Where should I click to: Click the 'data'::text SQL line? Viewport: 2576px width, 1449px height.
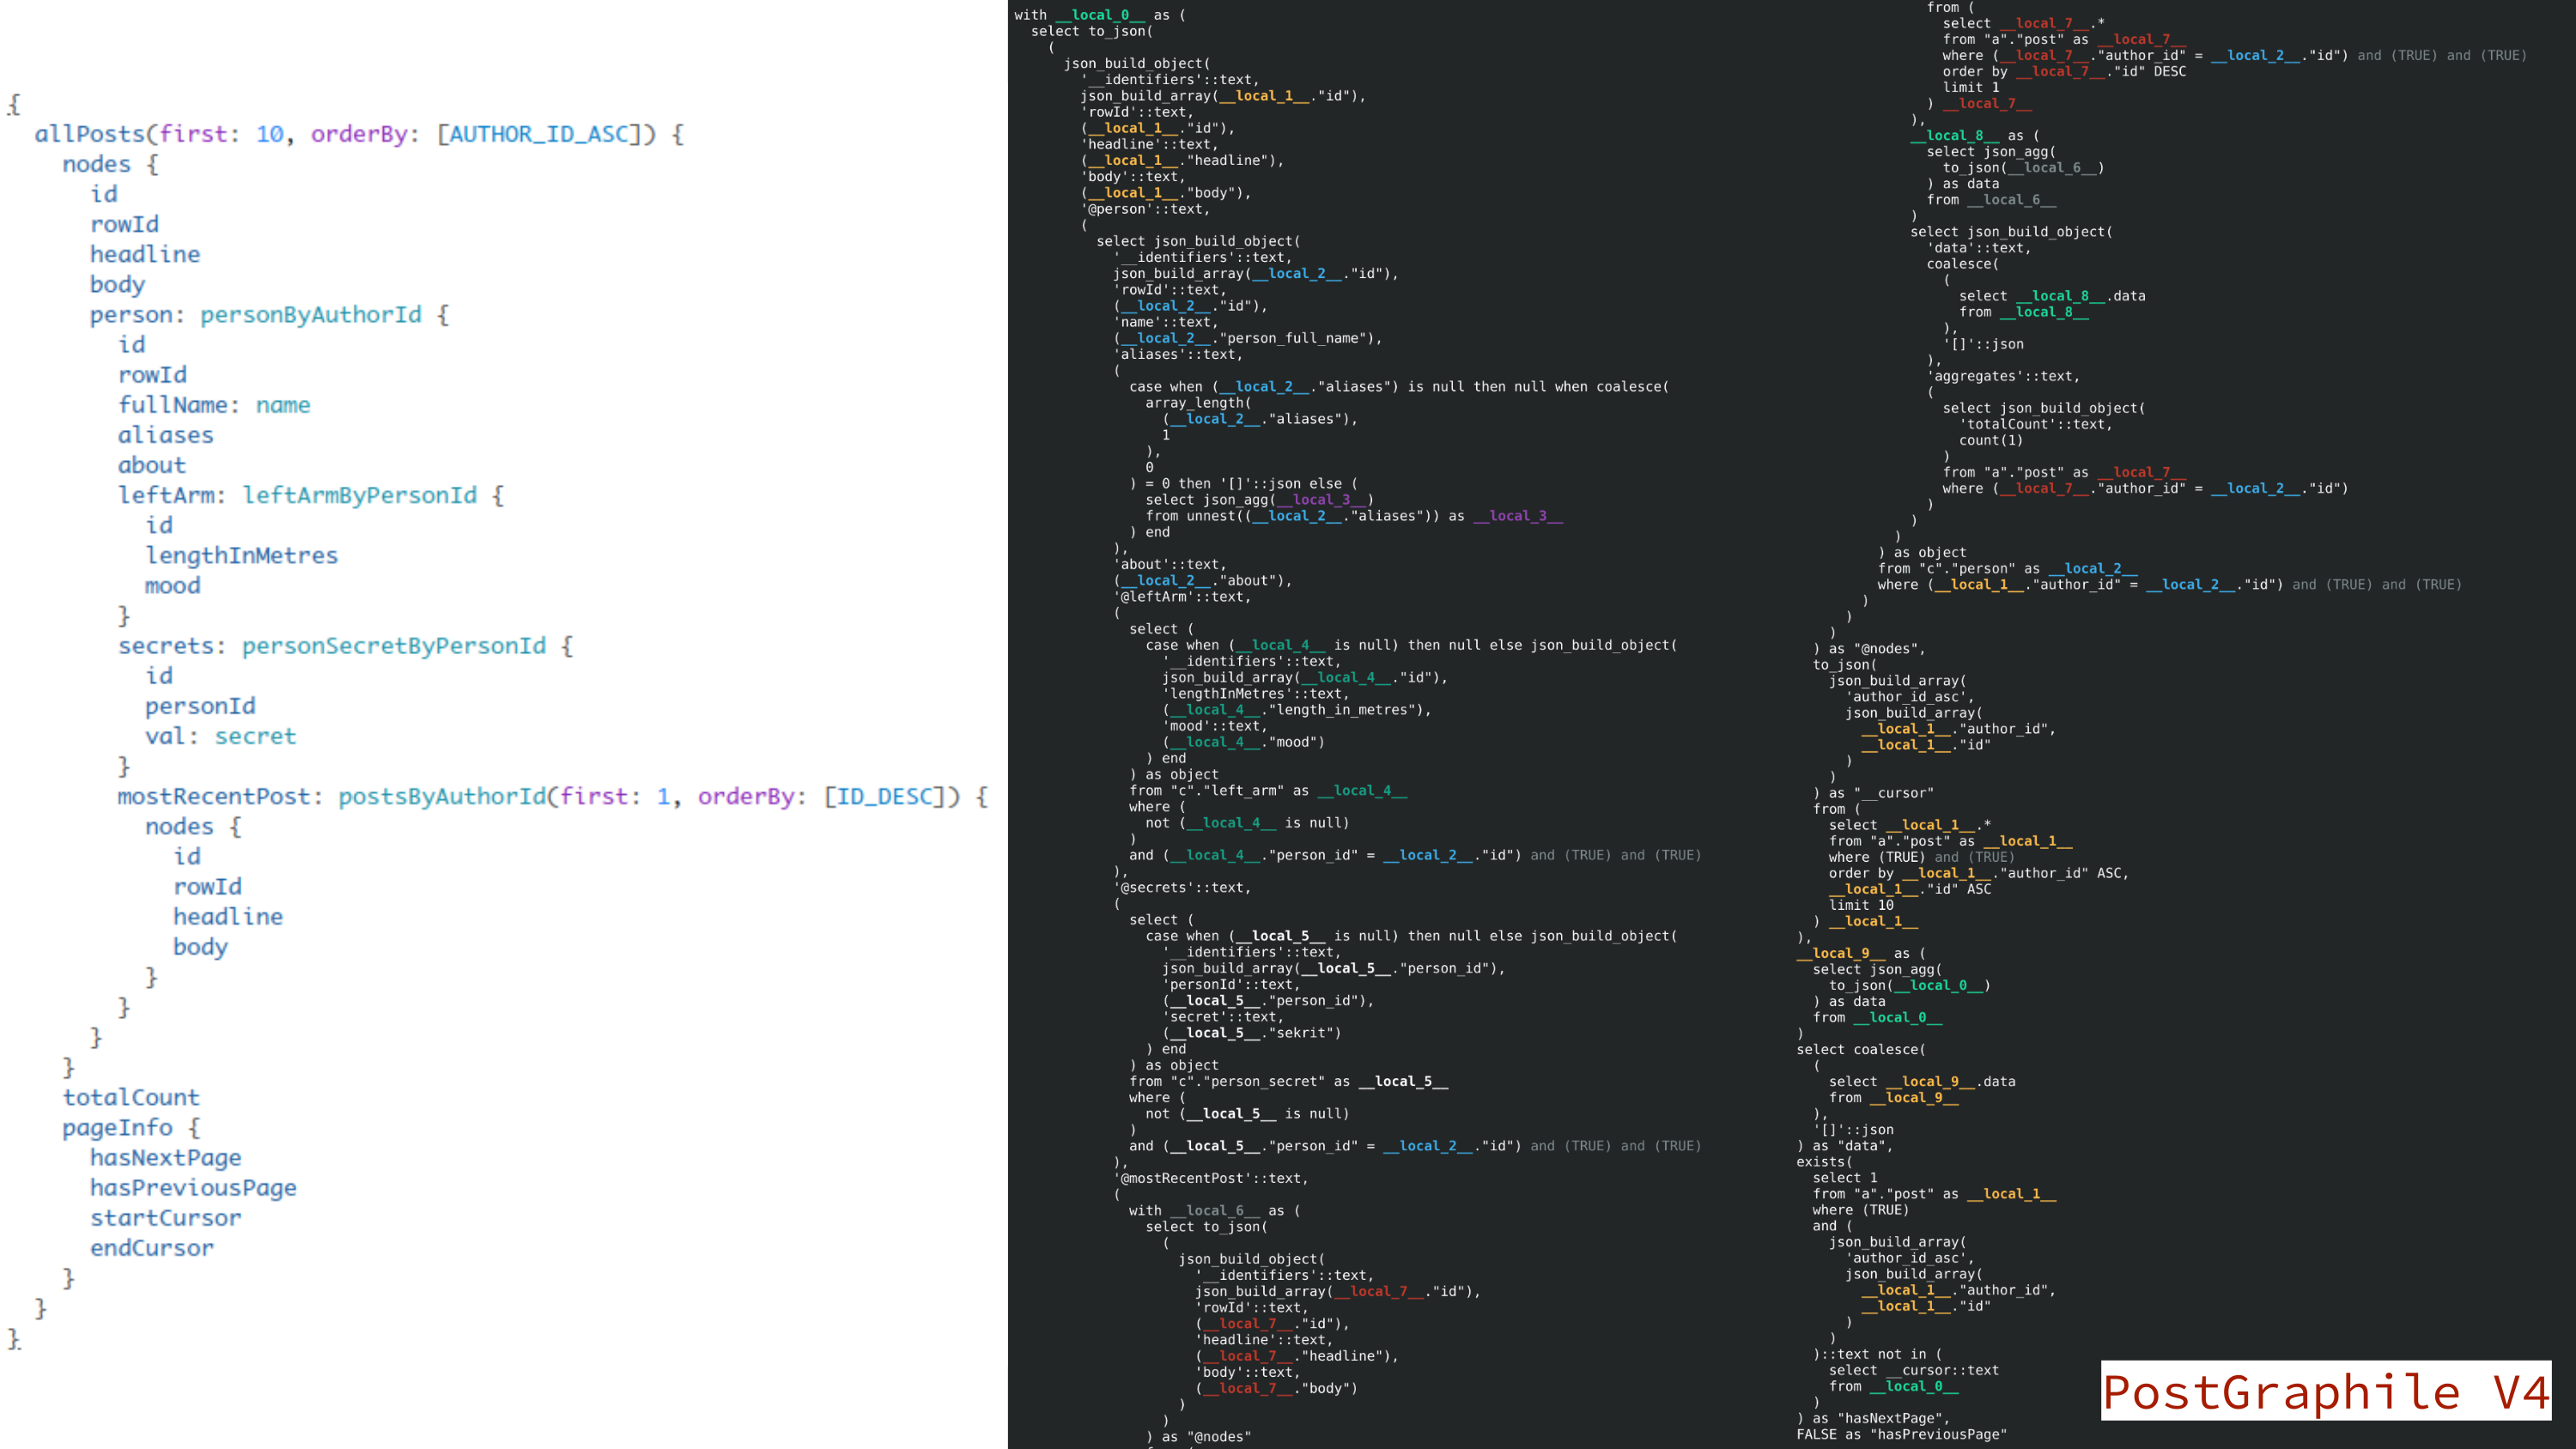pos(1979,248)
